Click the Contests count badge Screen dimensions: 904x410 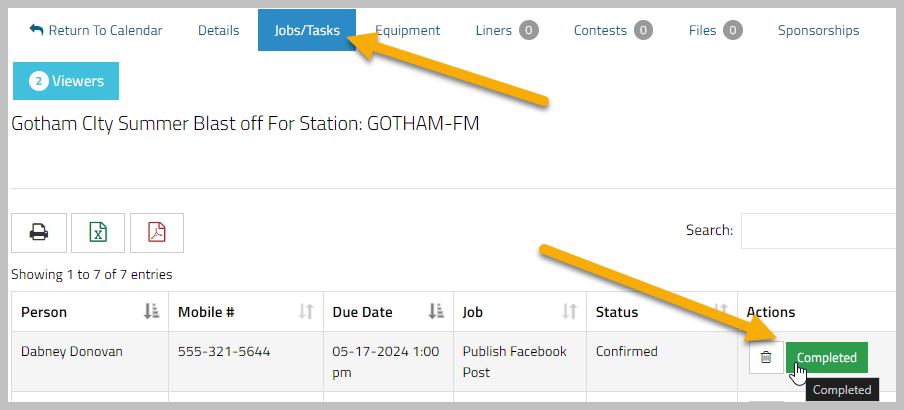point(643,30)
